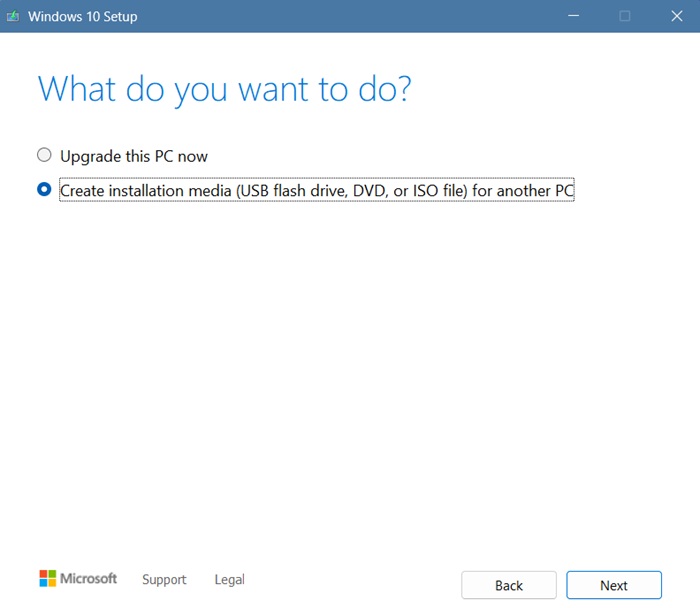Minimize the Windows 10 Setup window

tap(573, 16)
